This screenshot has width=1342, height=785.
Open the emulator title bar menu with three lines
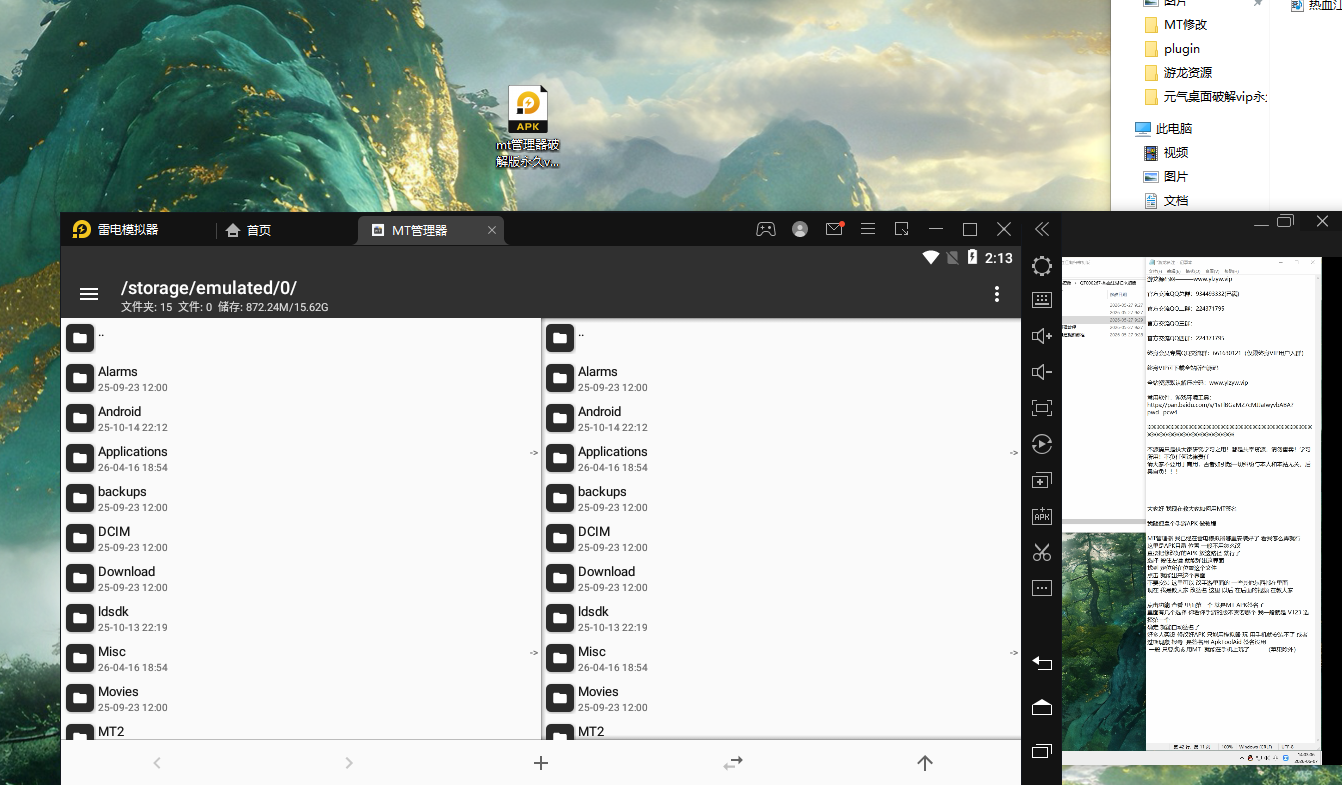coord(868,229)
